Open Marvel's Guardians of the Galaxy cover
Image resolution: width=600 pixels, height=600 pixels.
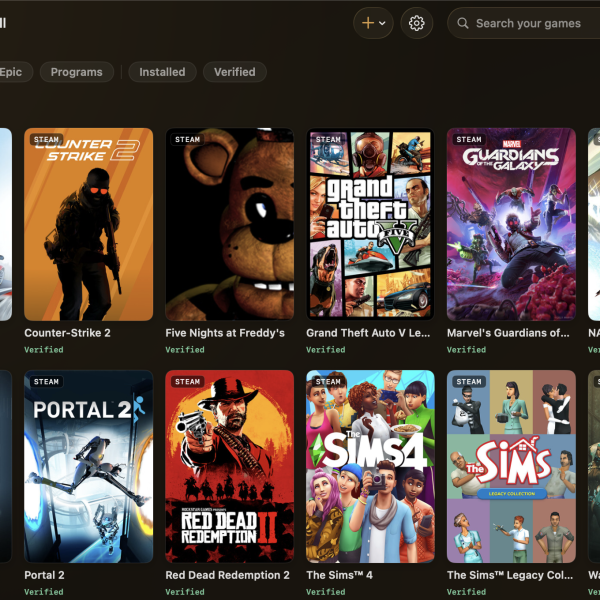coord(511,224)
